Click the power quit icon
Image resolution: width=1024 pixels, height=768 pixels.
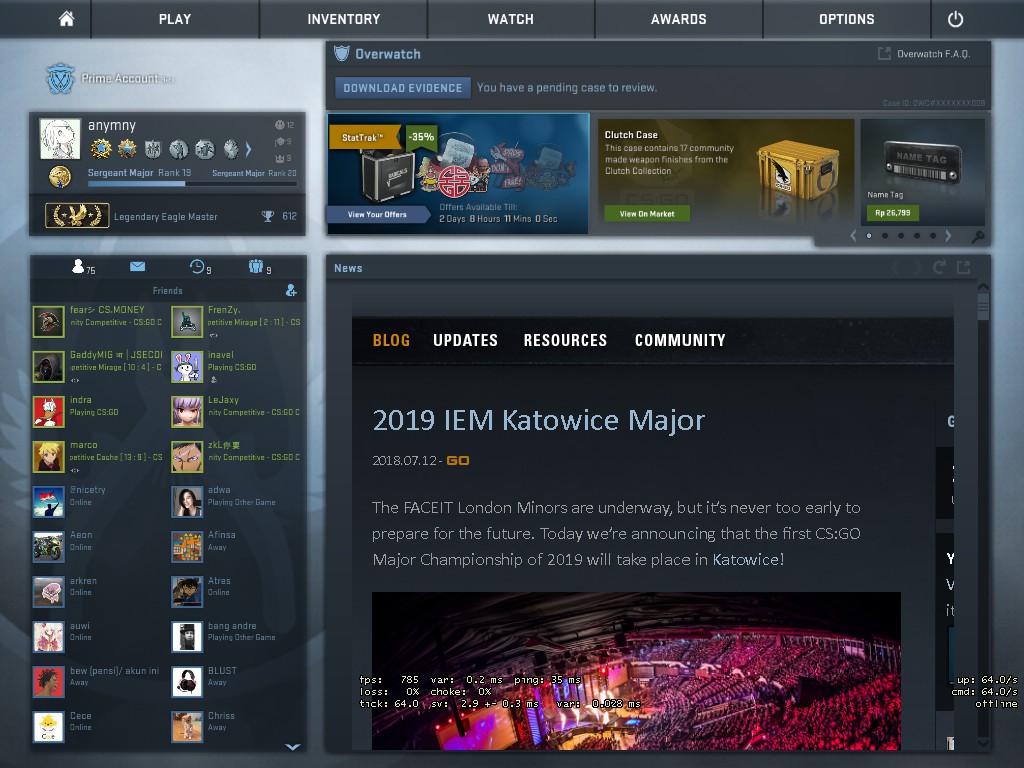coord(955,19)
